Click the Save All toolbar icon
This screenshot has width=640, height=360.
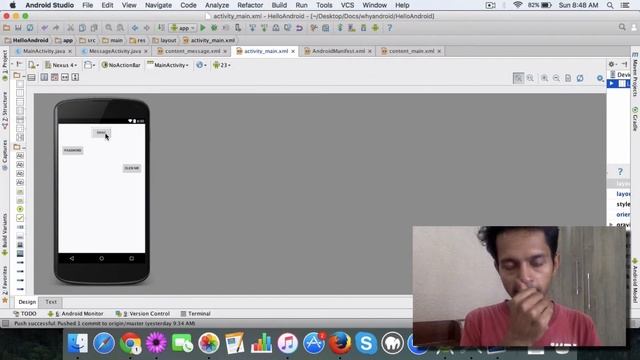pyautogui.click(x=18, y=28)
